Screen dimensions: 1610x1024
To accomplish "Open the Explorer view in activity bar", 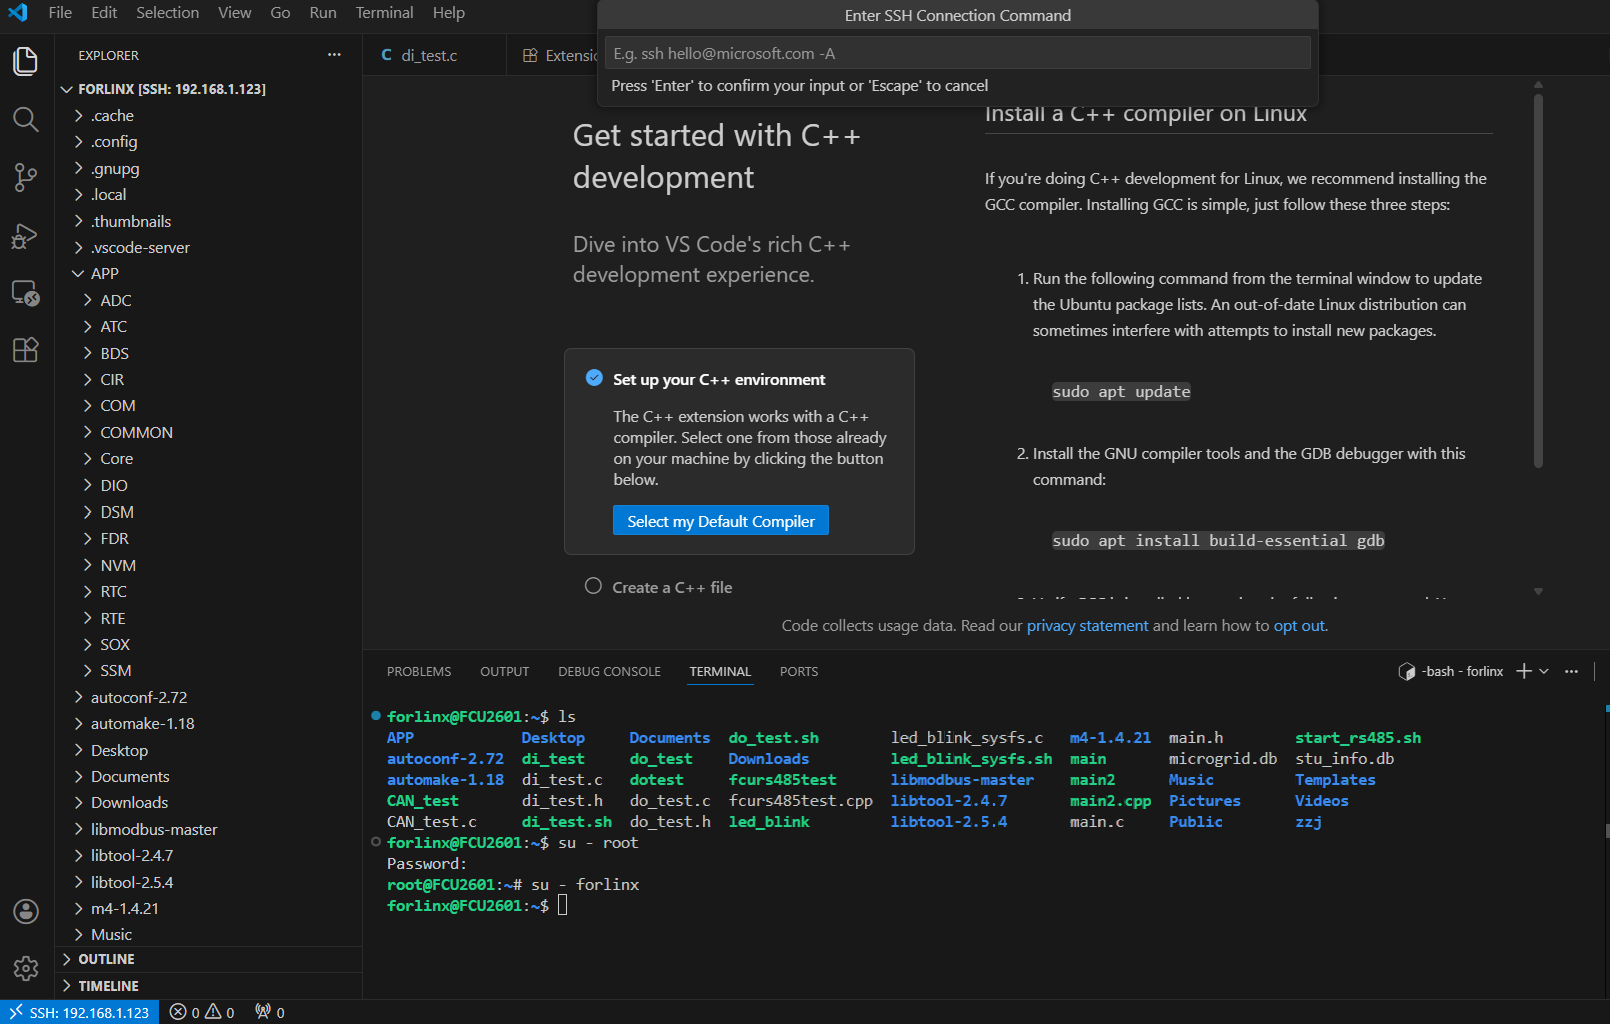I will 26,61.
